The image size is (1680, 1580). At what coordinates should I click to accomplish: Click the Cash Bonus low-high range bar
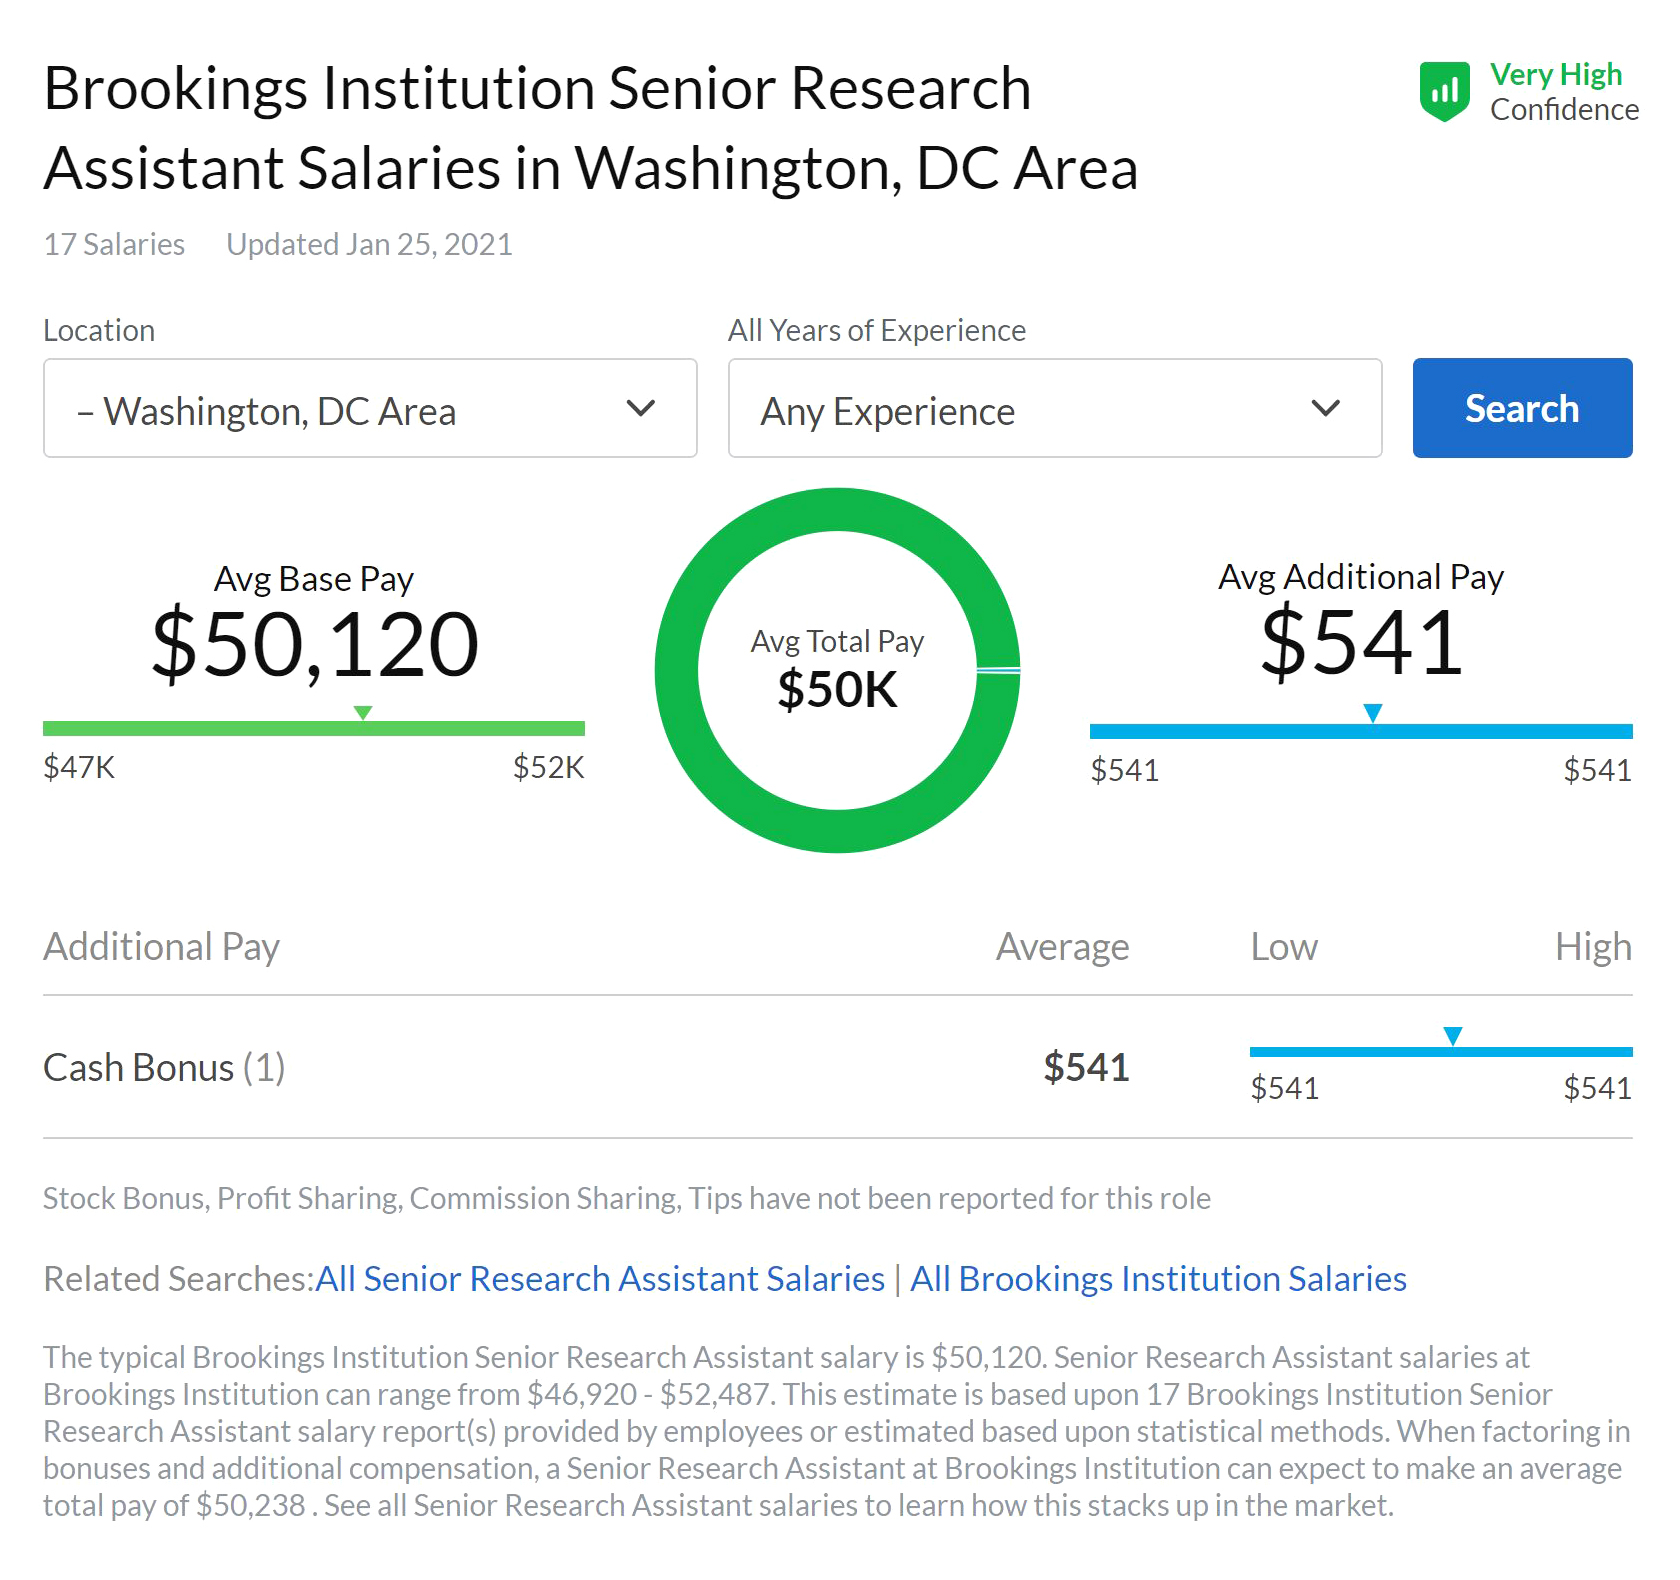[1441, 1052]
